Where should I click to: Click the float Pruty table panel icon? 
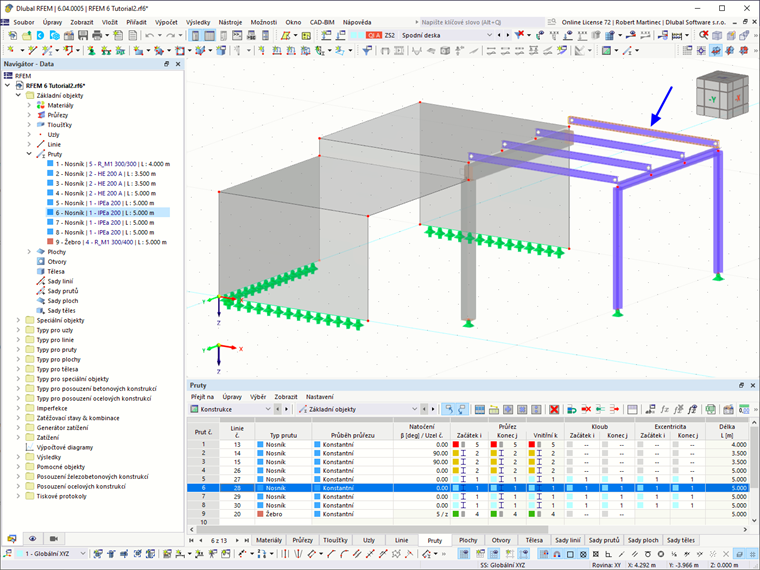click(741, 385)
